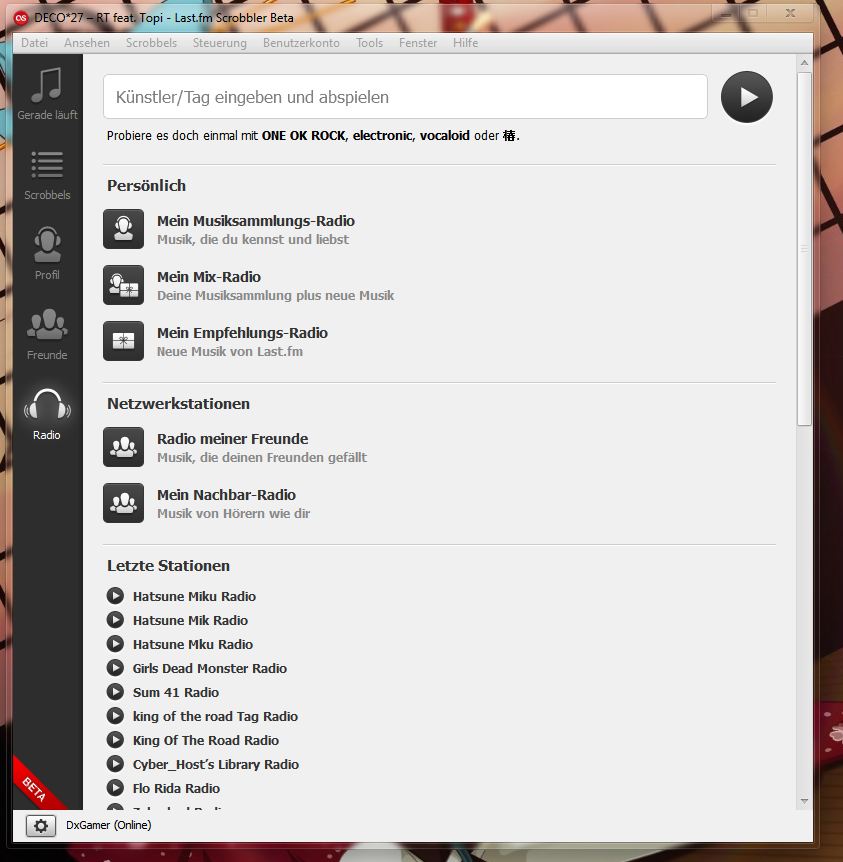
Task: Click the Mein Musiksammlungs-Radio icon
Action: [x=123, y=229]
